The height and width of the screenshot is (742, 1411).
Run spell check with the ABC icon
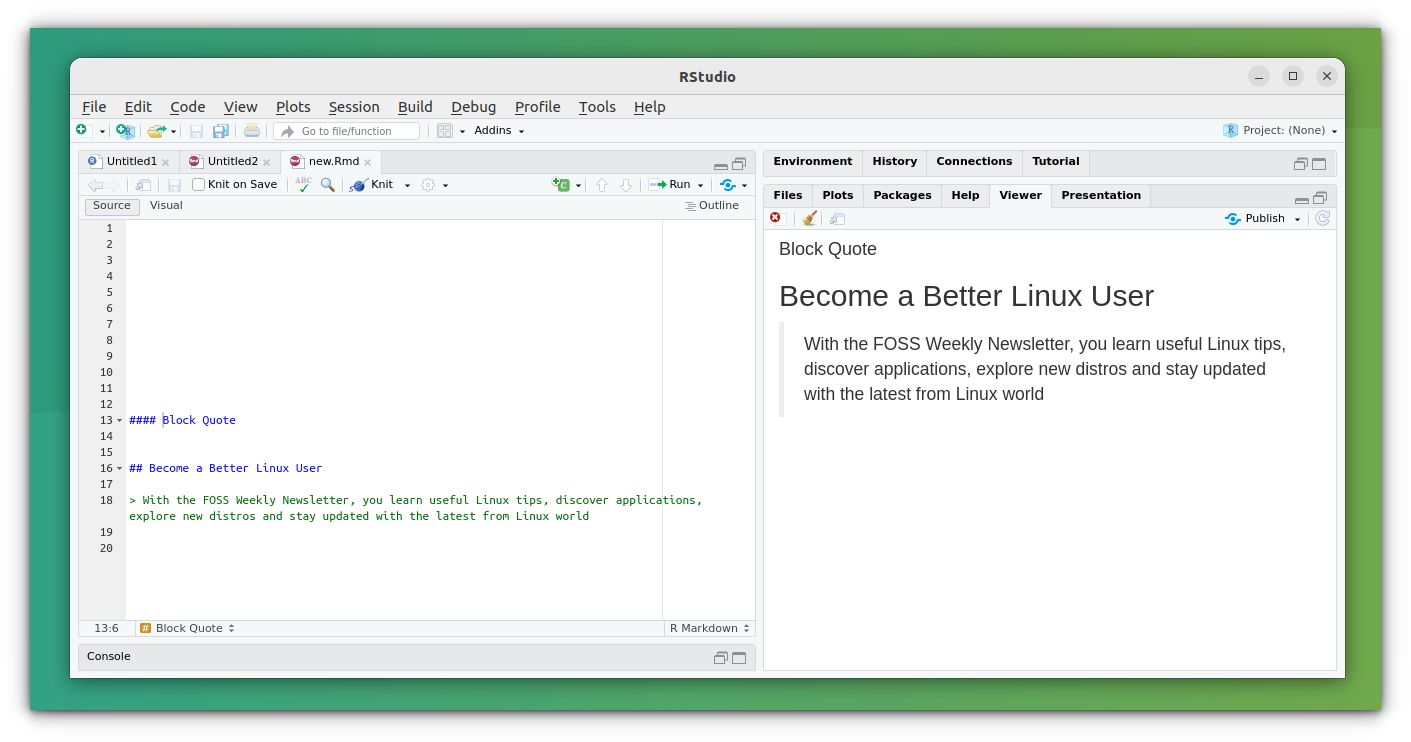point(302,184)
